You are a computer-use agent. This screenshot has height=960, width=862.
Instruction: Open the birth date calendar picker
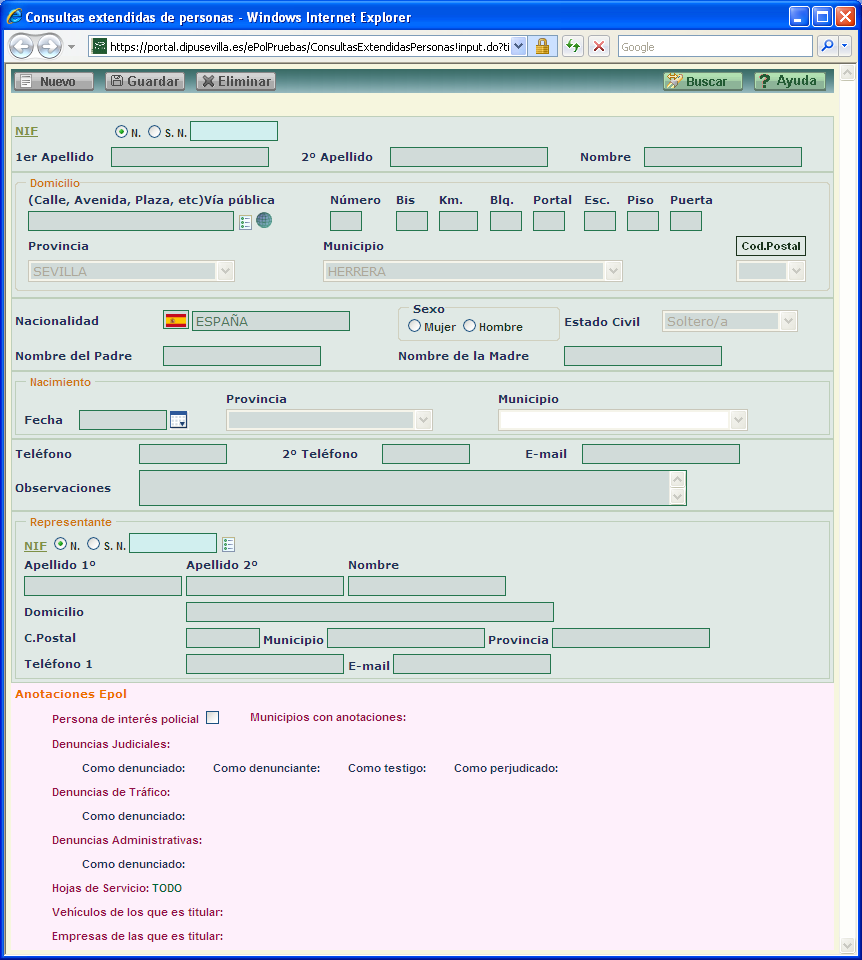pyautogui.click(x=179, y=420)
